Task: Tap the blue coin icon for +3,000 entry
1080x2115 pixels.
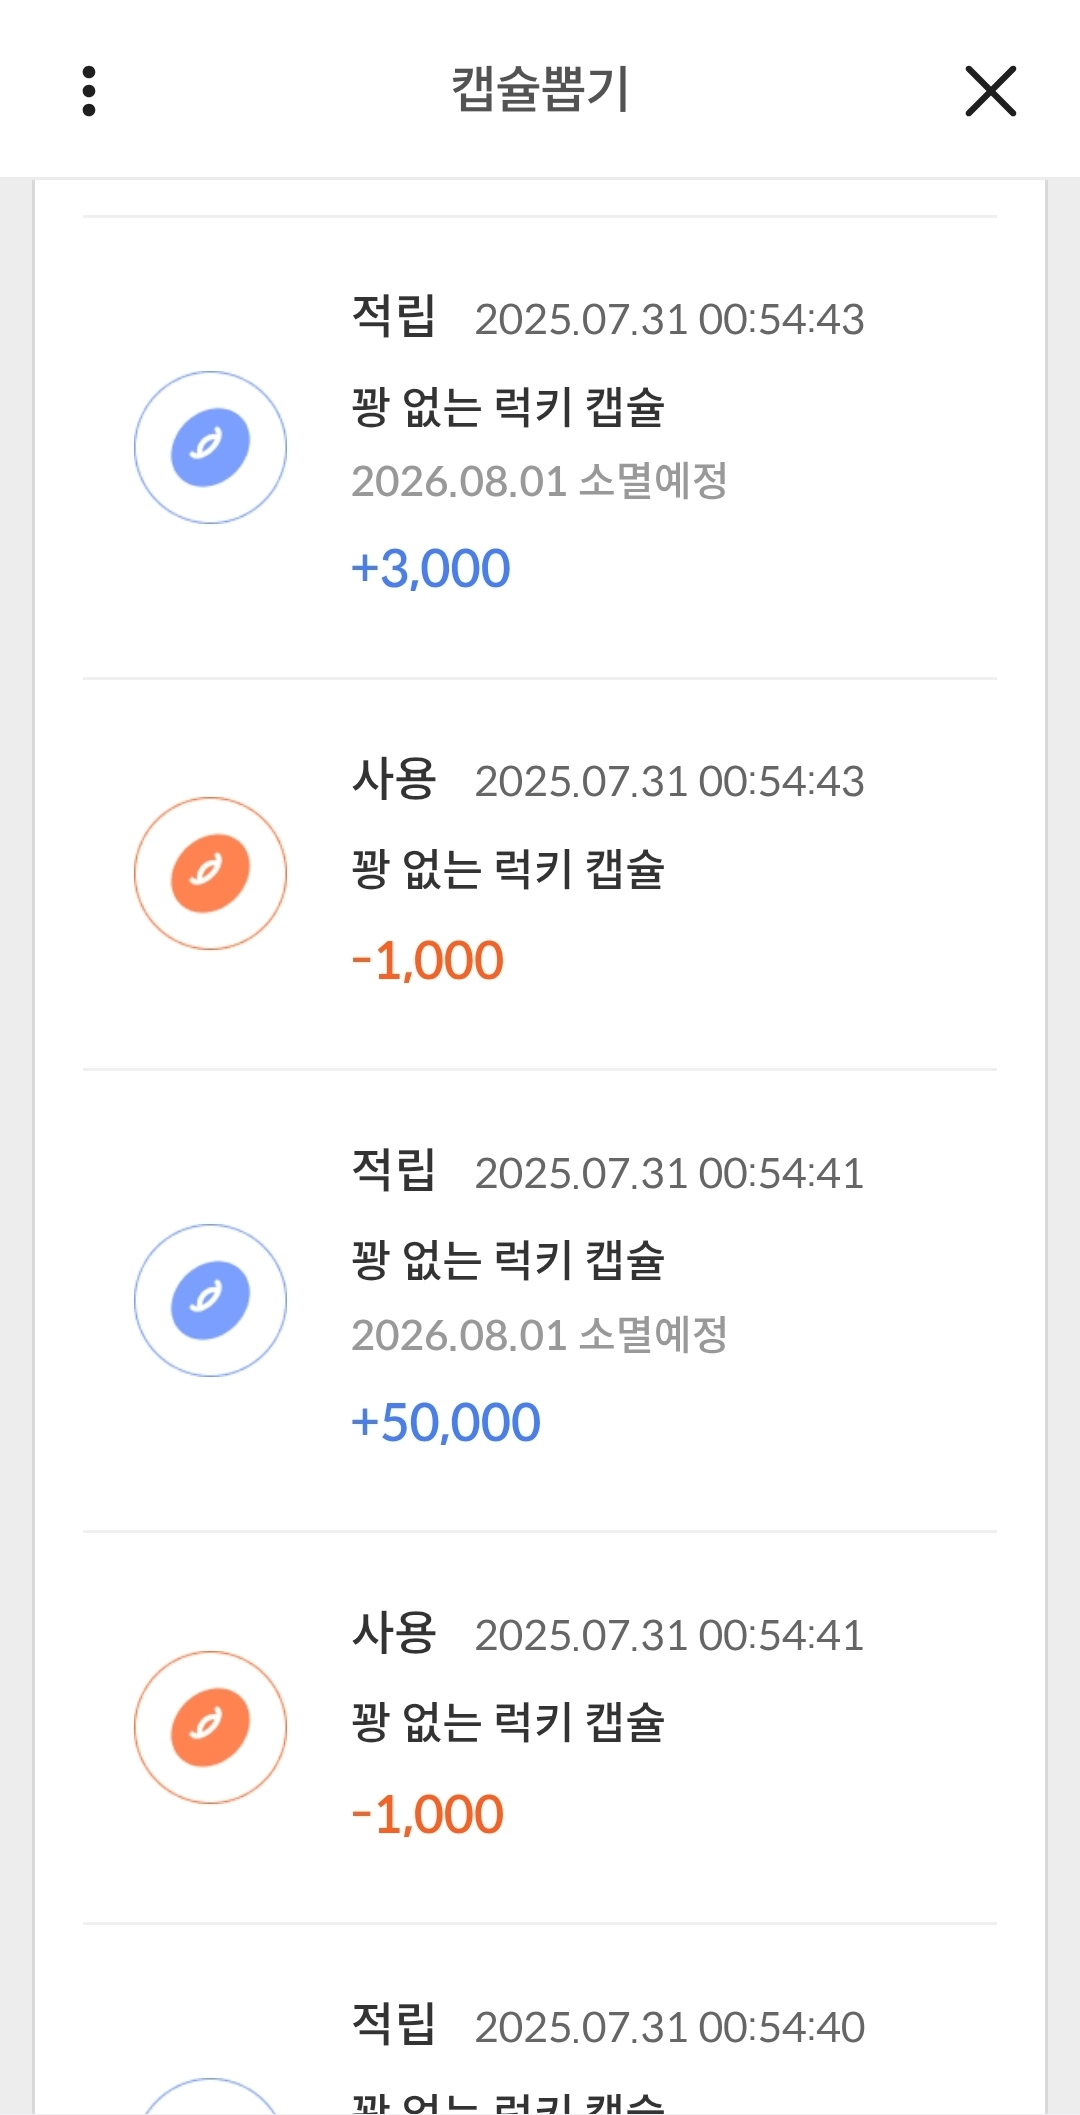Action: coord(210,447)
